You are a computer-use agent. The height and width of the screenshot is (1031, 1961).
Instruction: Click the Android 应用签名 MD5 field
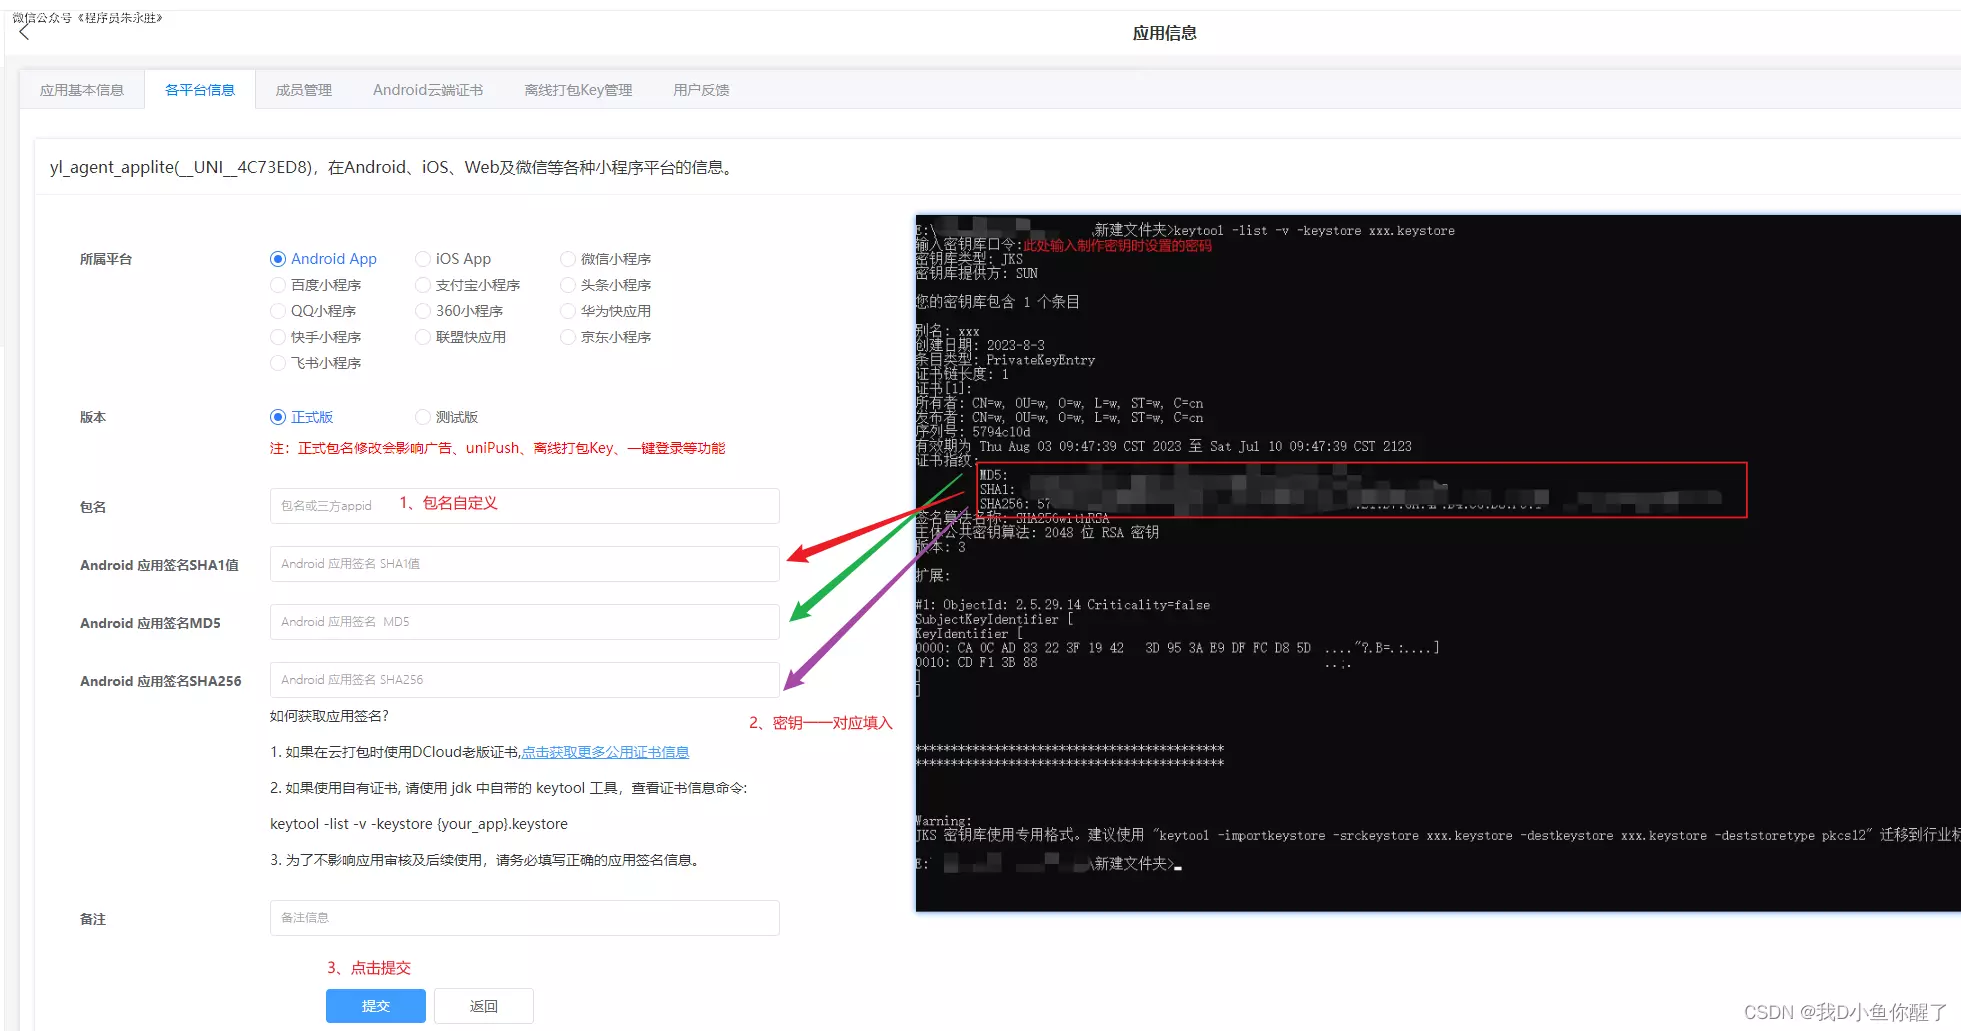pyautogui.click(x=524, y=622)
